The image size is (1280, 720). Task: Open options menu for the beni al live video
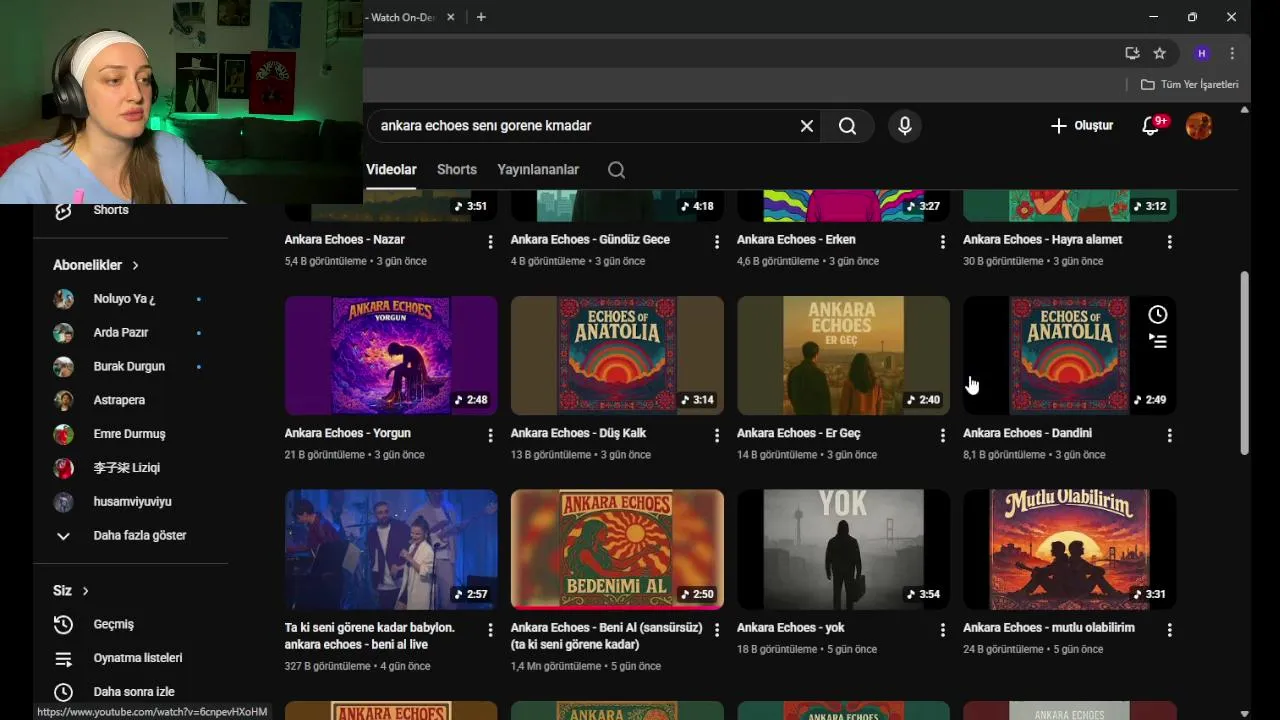coord(490,630)
